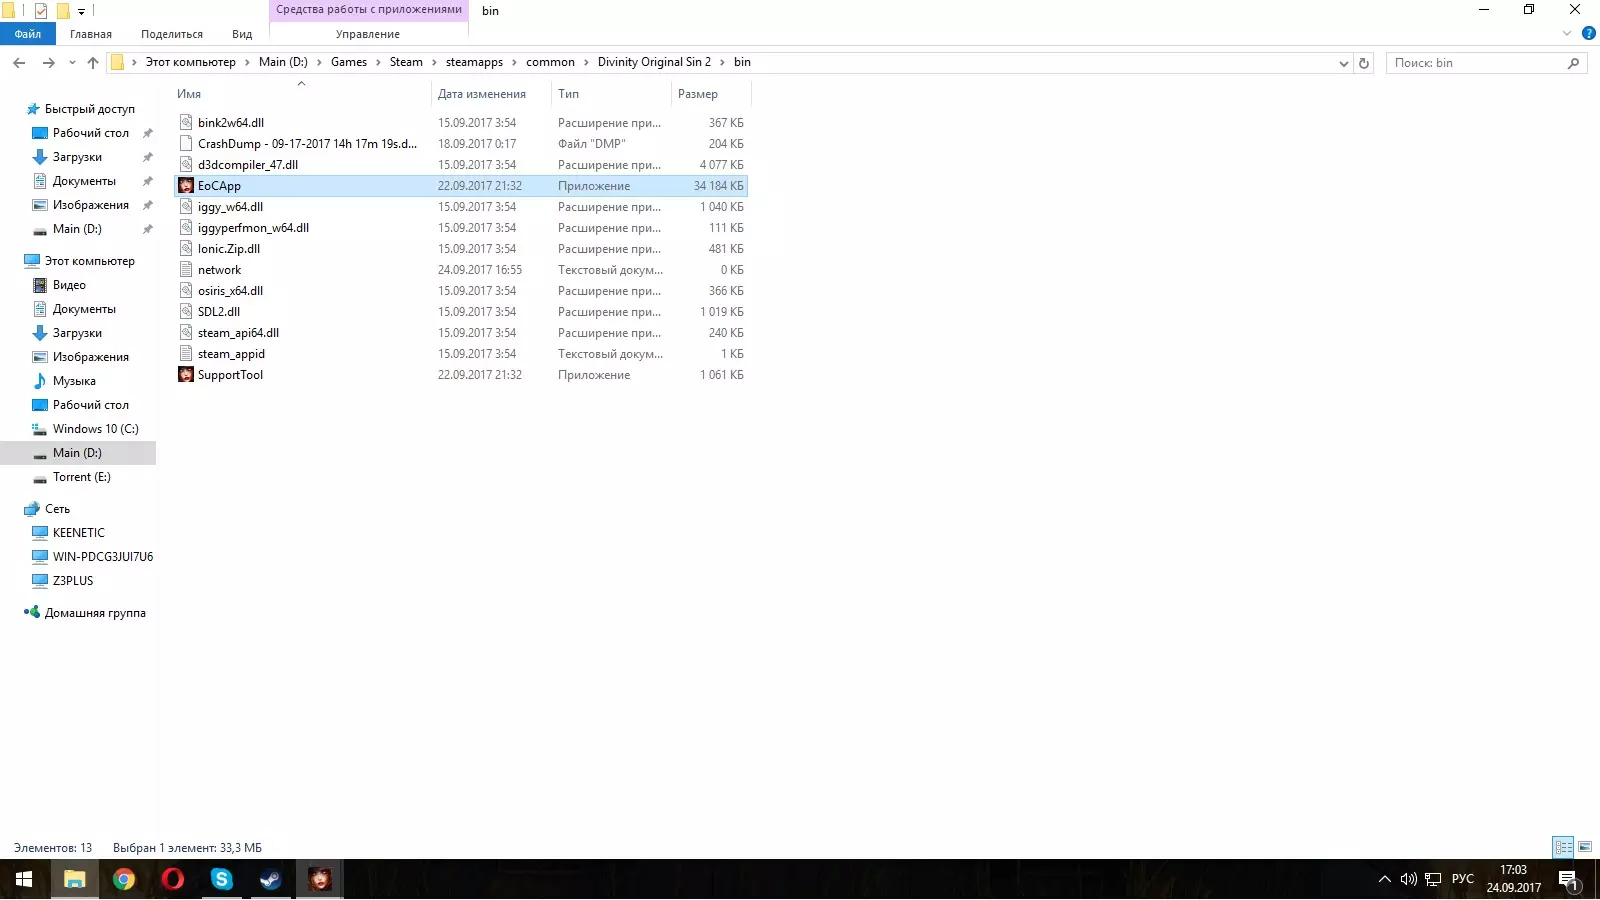Open Steam from the taskbar
The width and height of the screenshot is (1600, 900).
(271, 880)
